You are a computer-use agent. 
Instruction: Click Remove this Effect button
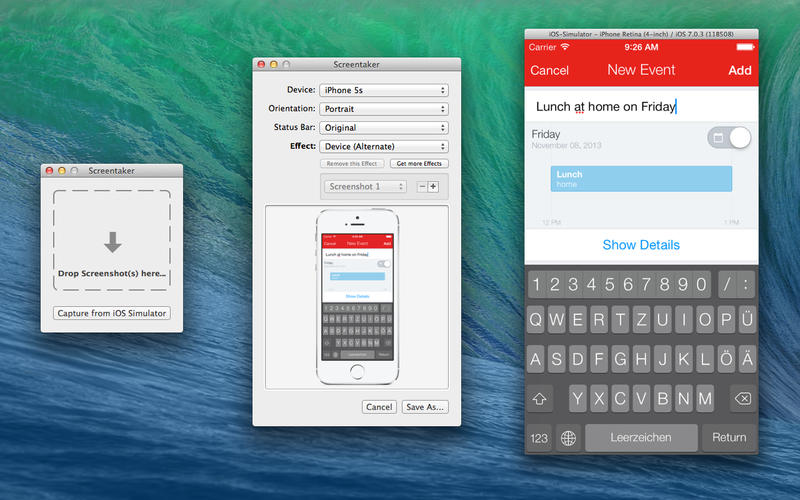coord(352,164)
